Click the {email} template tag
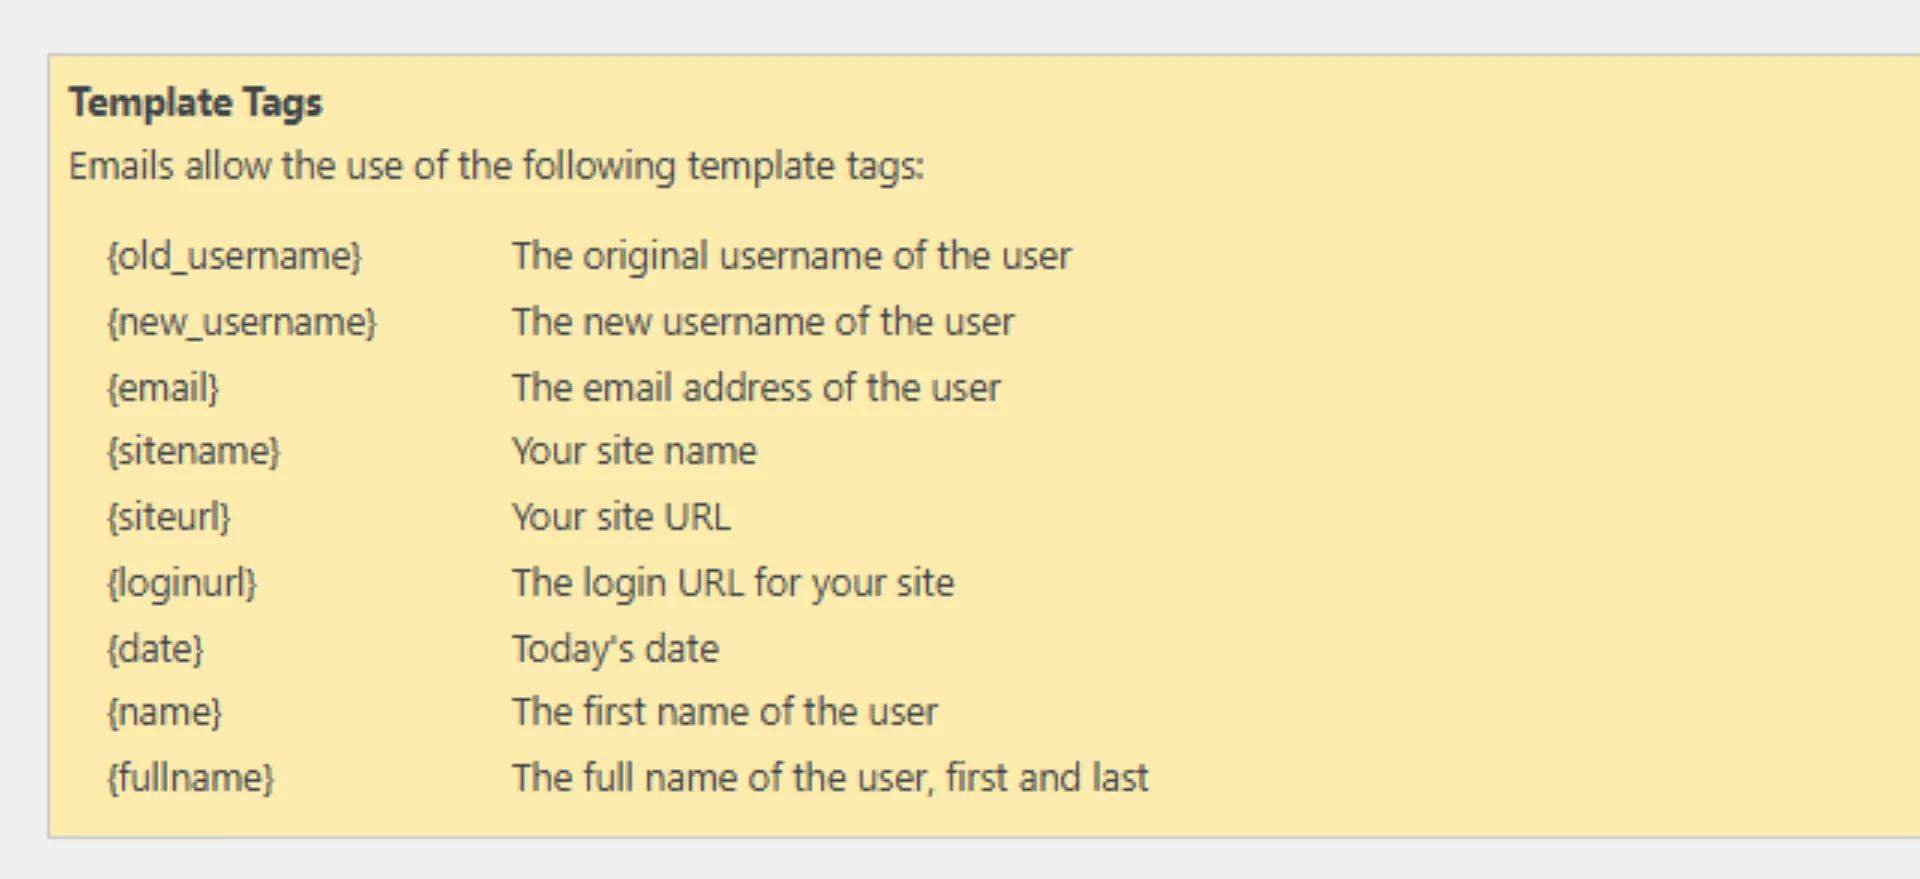The width and height of the screenshot is (1920, 879). coord(163,388)
